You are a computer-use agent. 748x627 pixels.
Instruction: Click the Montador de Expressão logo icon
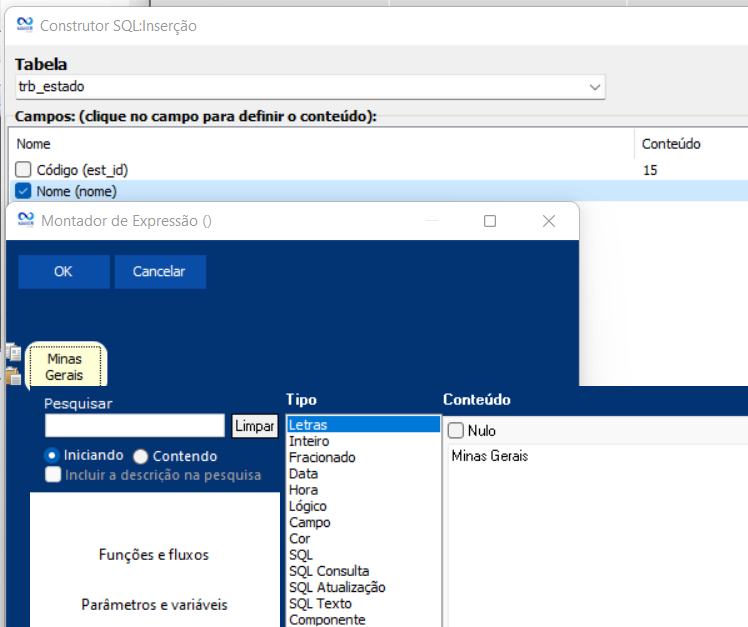click(25, 220)
